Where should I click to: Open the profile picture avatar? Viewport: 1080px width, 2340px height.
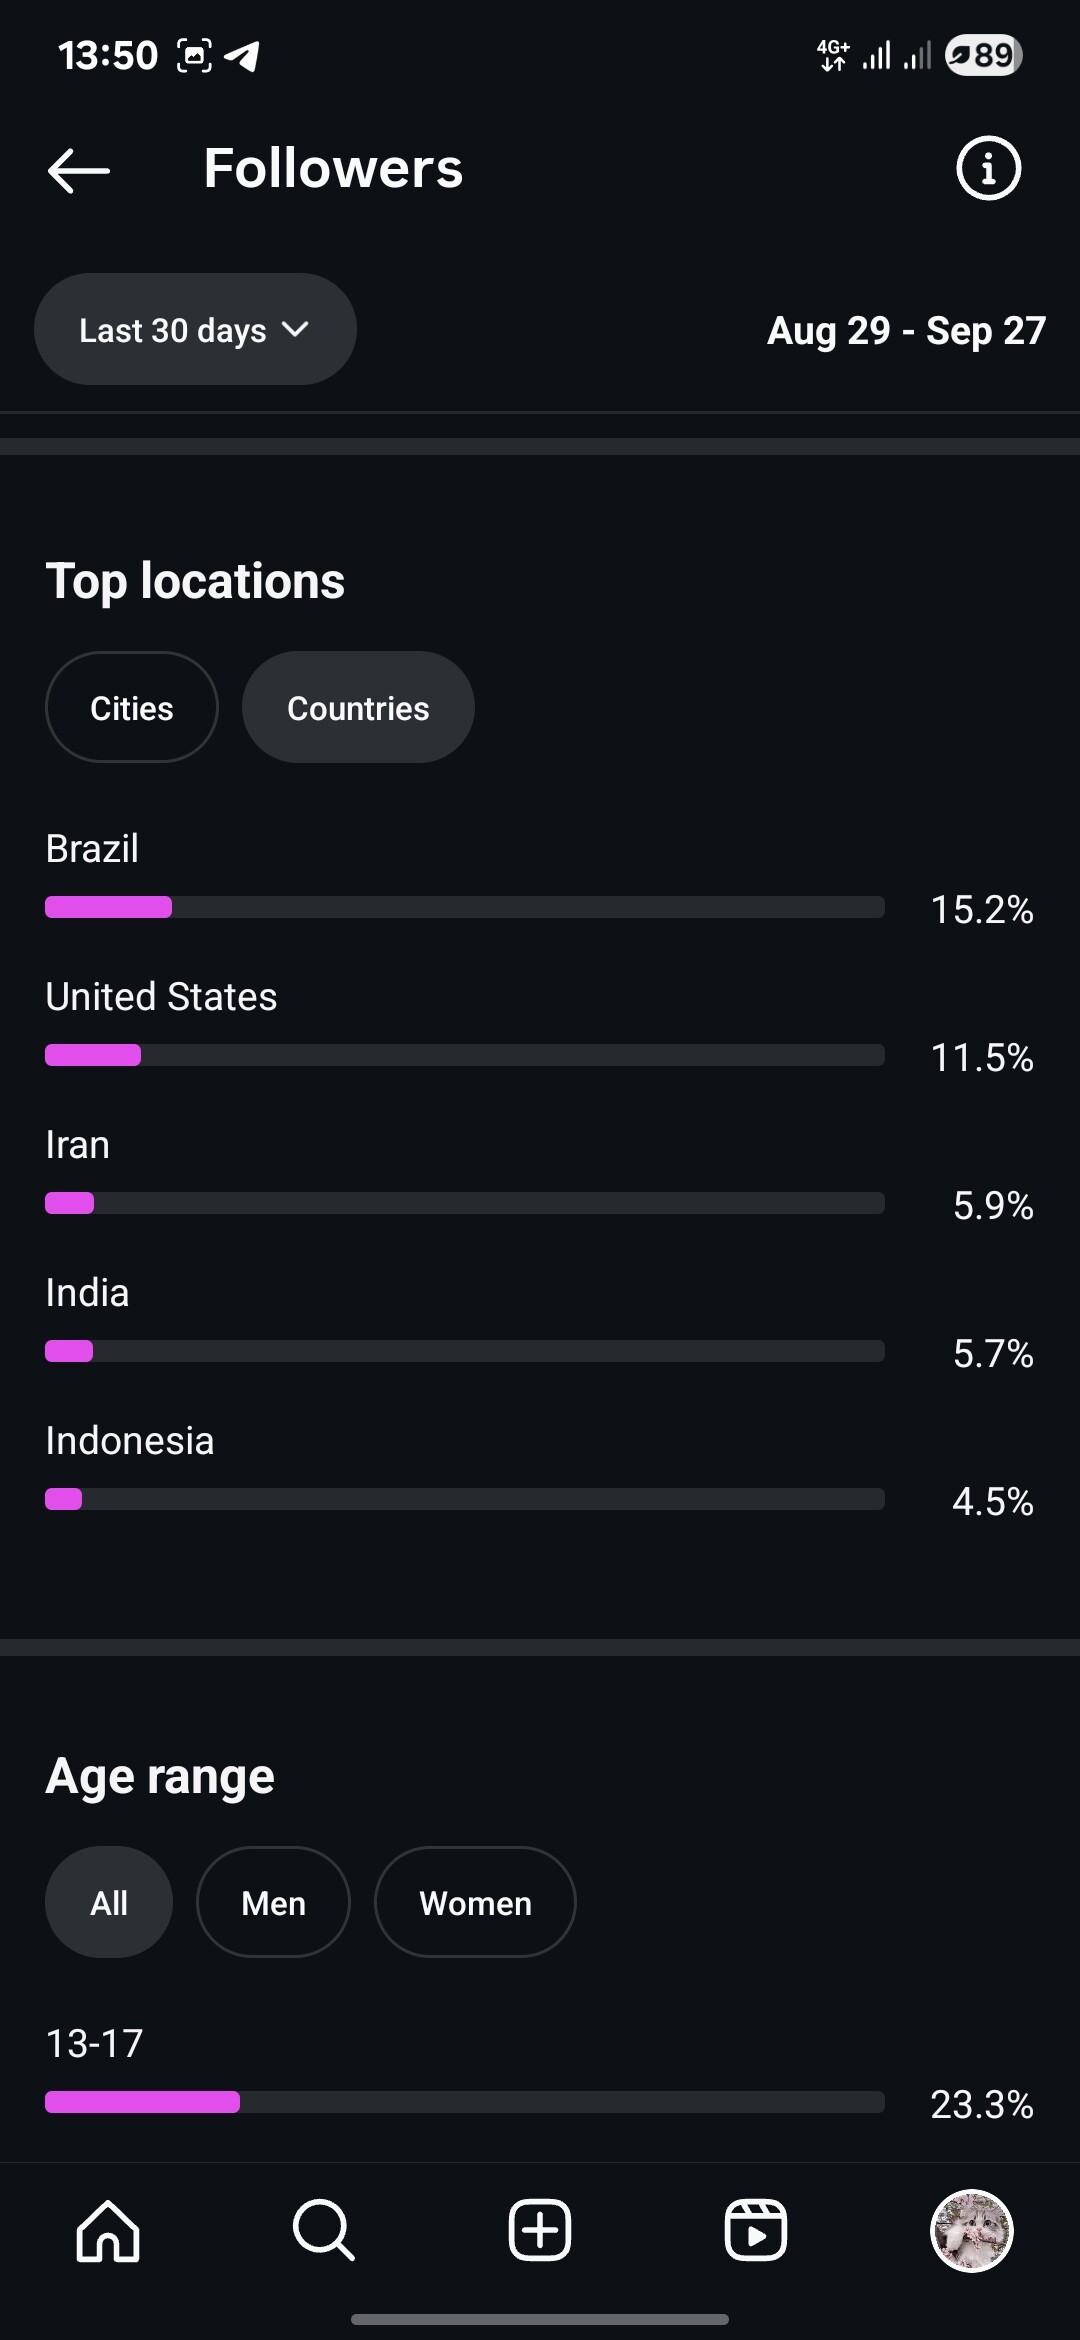tap(972, 2230)
